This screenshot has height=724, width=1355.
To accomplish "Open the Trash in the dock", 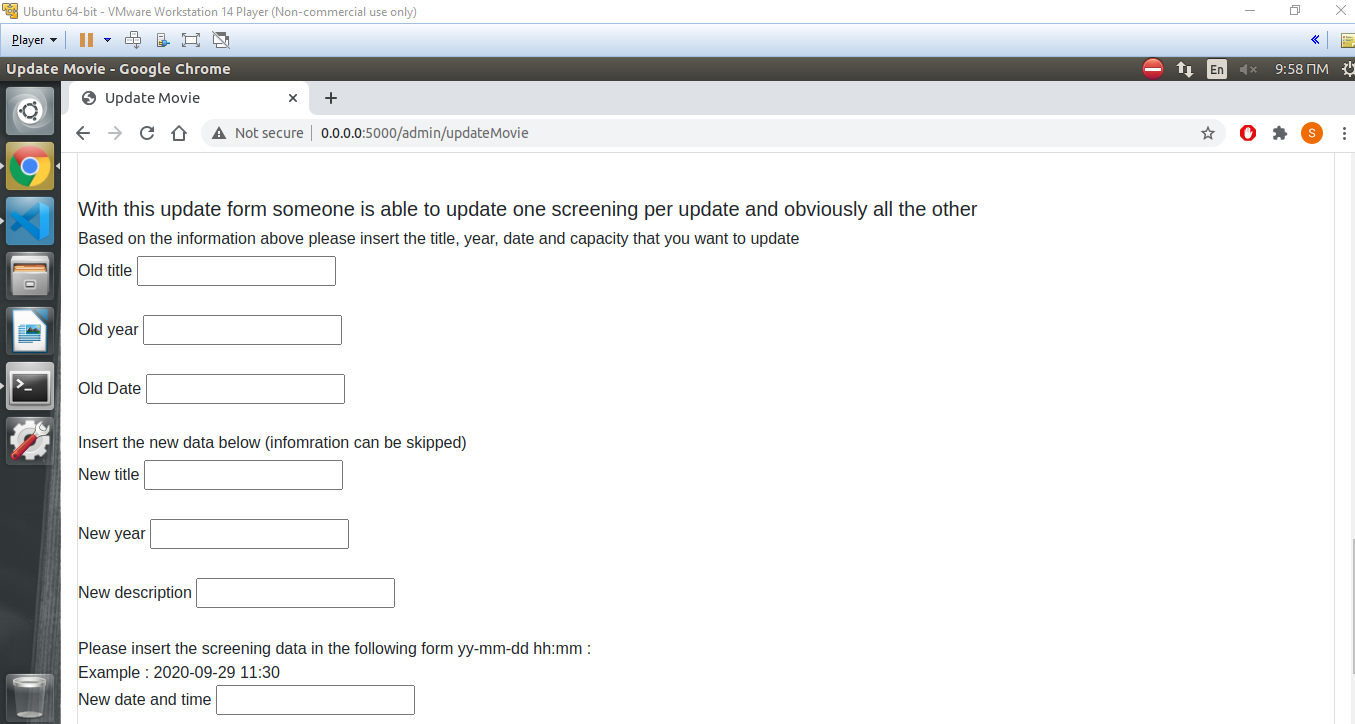I will pyautogui.click(x=30, y=697).
